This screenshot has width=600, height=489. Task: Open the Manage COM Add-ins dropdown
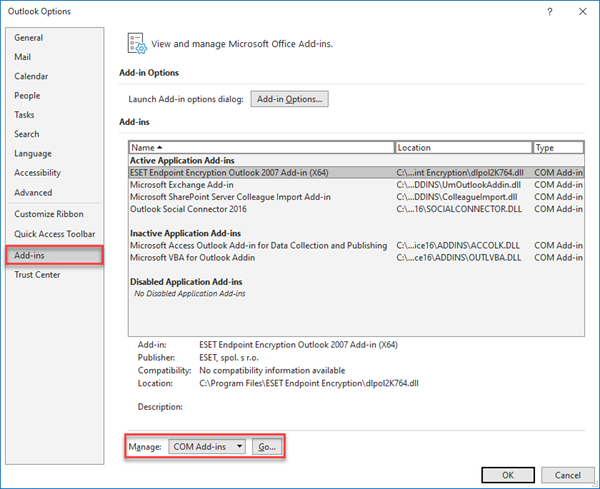click(207, 447)
